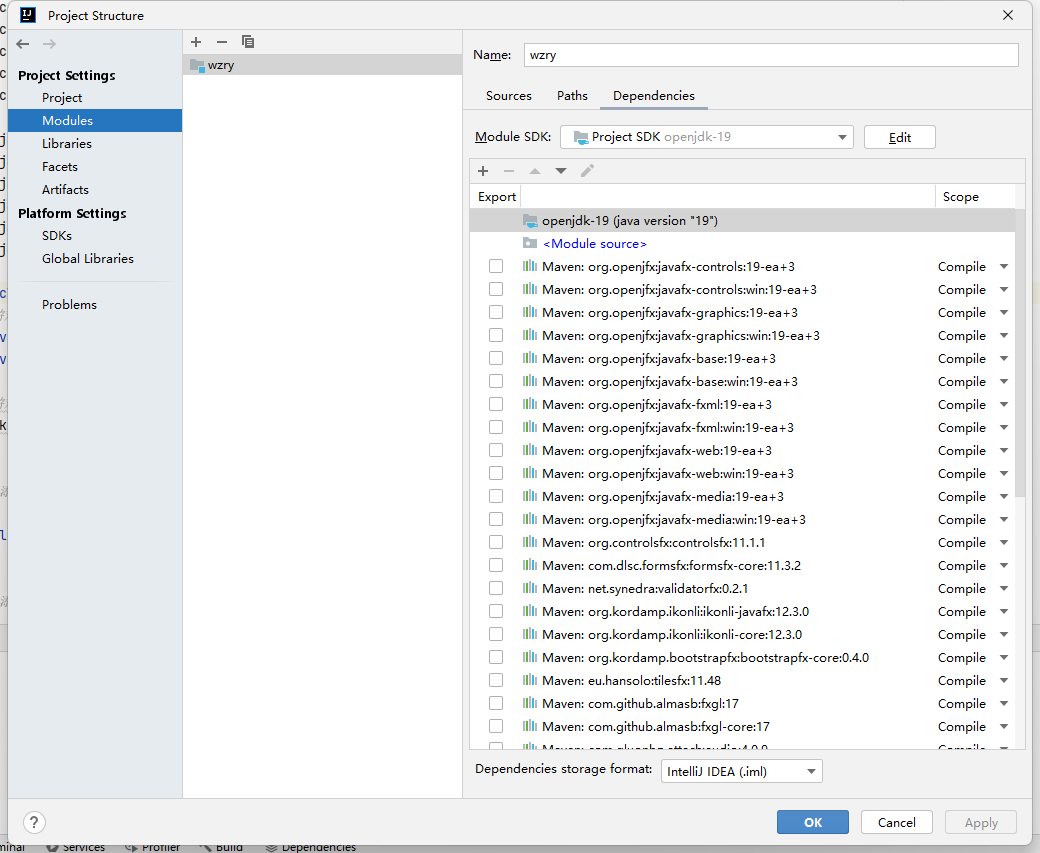Click the openjdk-19 SDK folder icon
This screenshot has height=853, width=1040.
[529, 221]
